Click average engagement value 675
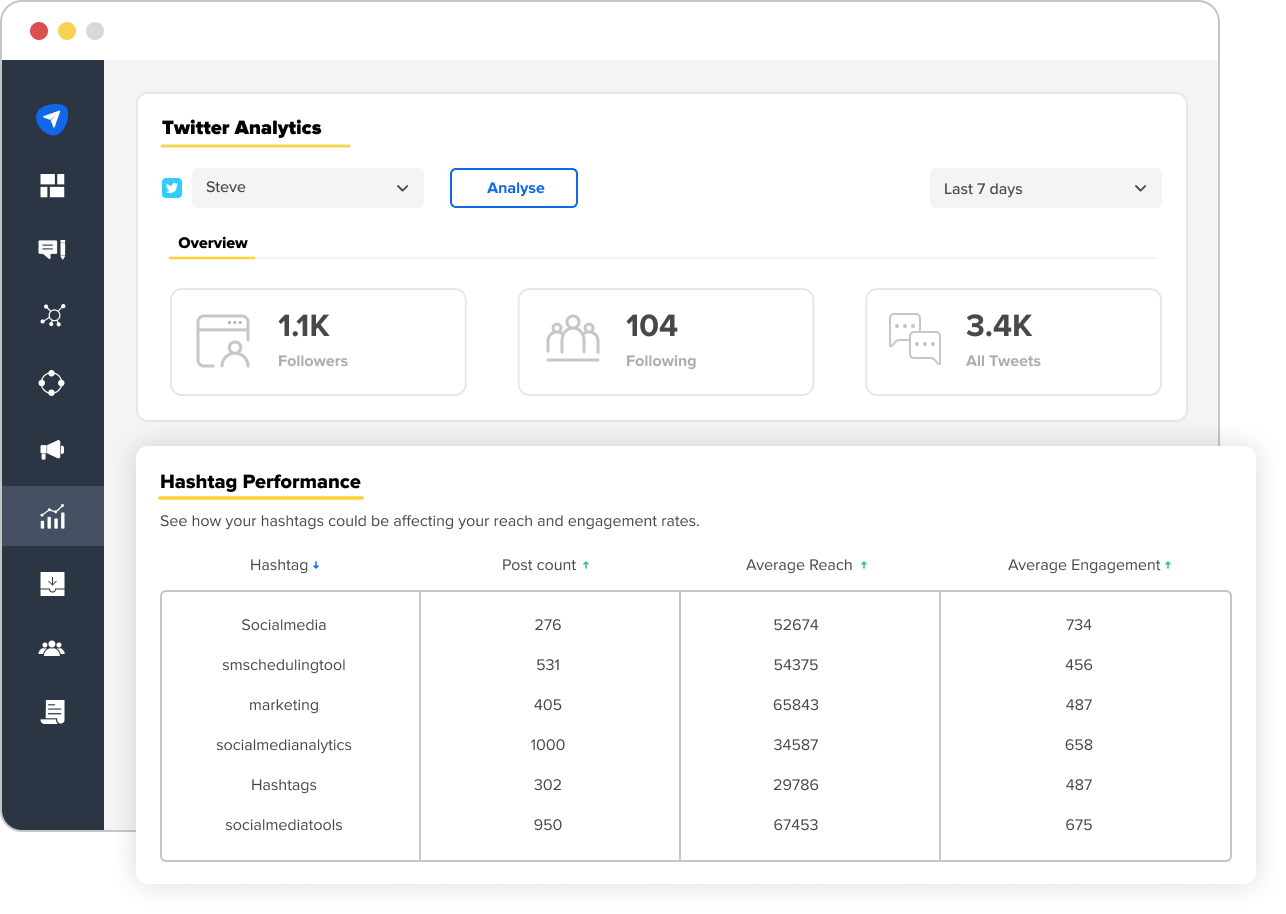Viewport: 1286px width, 914px height. click(1079, 825)
